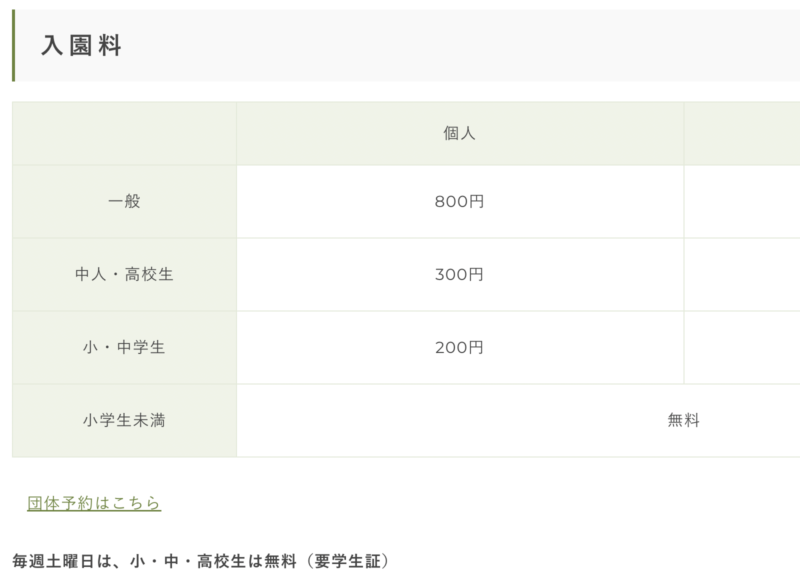
Task: Select the 小学生未満 row label
Action: [124, 420]
